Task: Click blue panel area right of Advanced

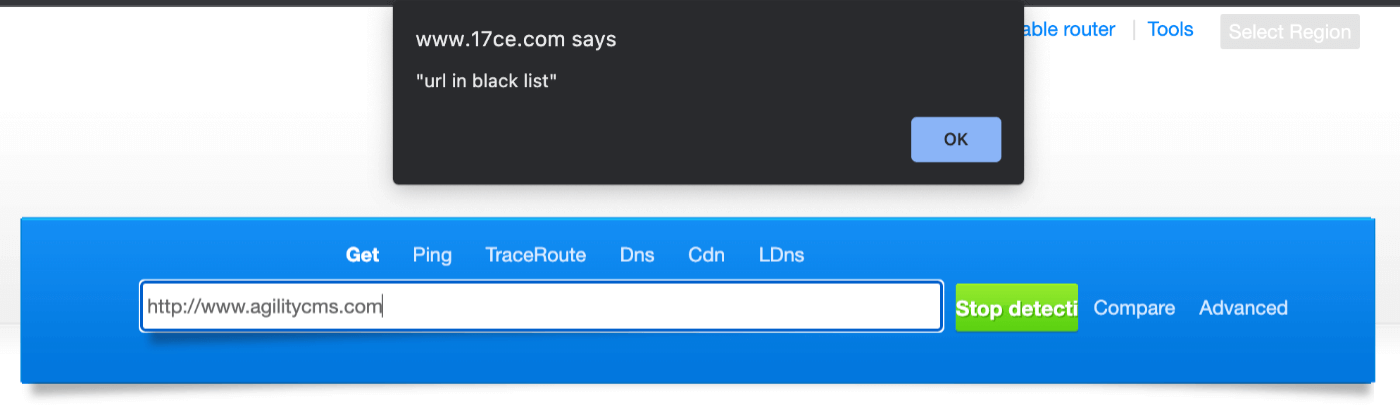Action: (1330, 308)
